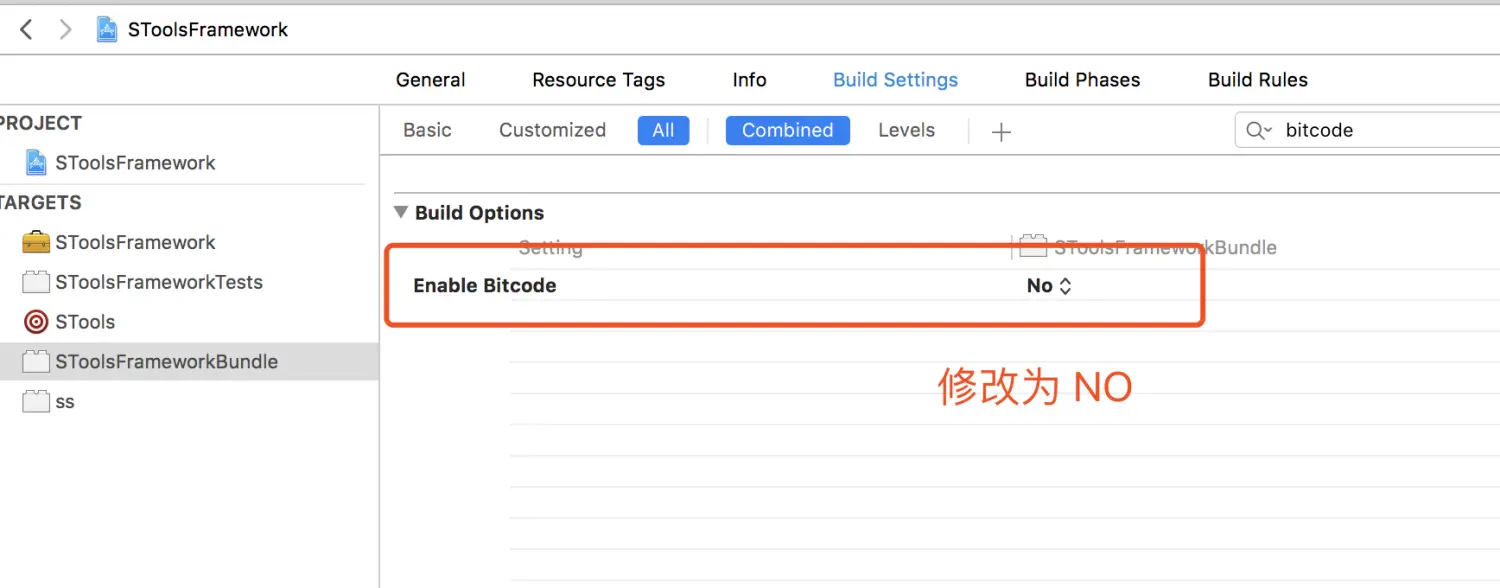
Task: Select the SToolsFrameworkTests target
Action: pyautogui.click(x=158, y=282)
